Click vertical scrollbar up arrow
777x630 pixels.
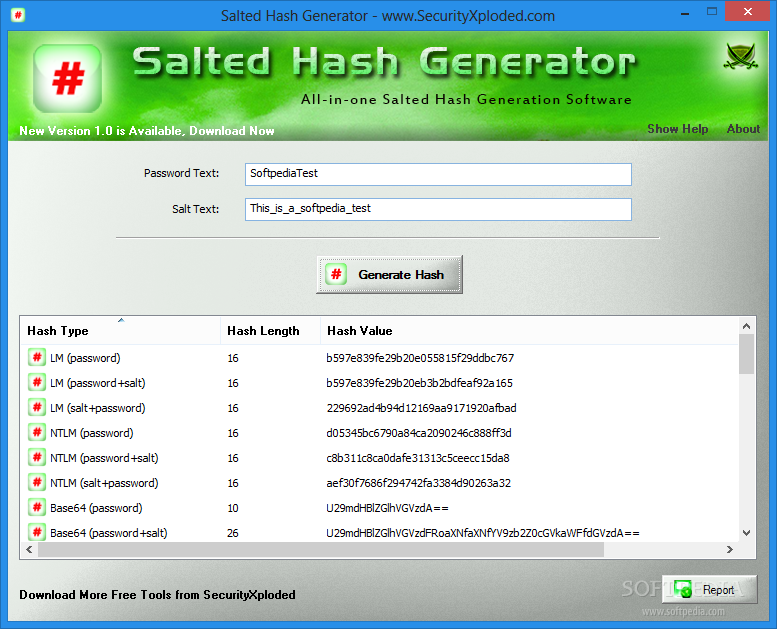pos(746,326)
